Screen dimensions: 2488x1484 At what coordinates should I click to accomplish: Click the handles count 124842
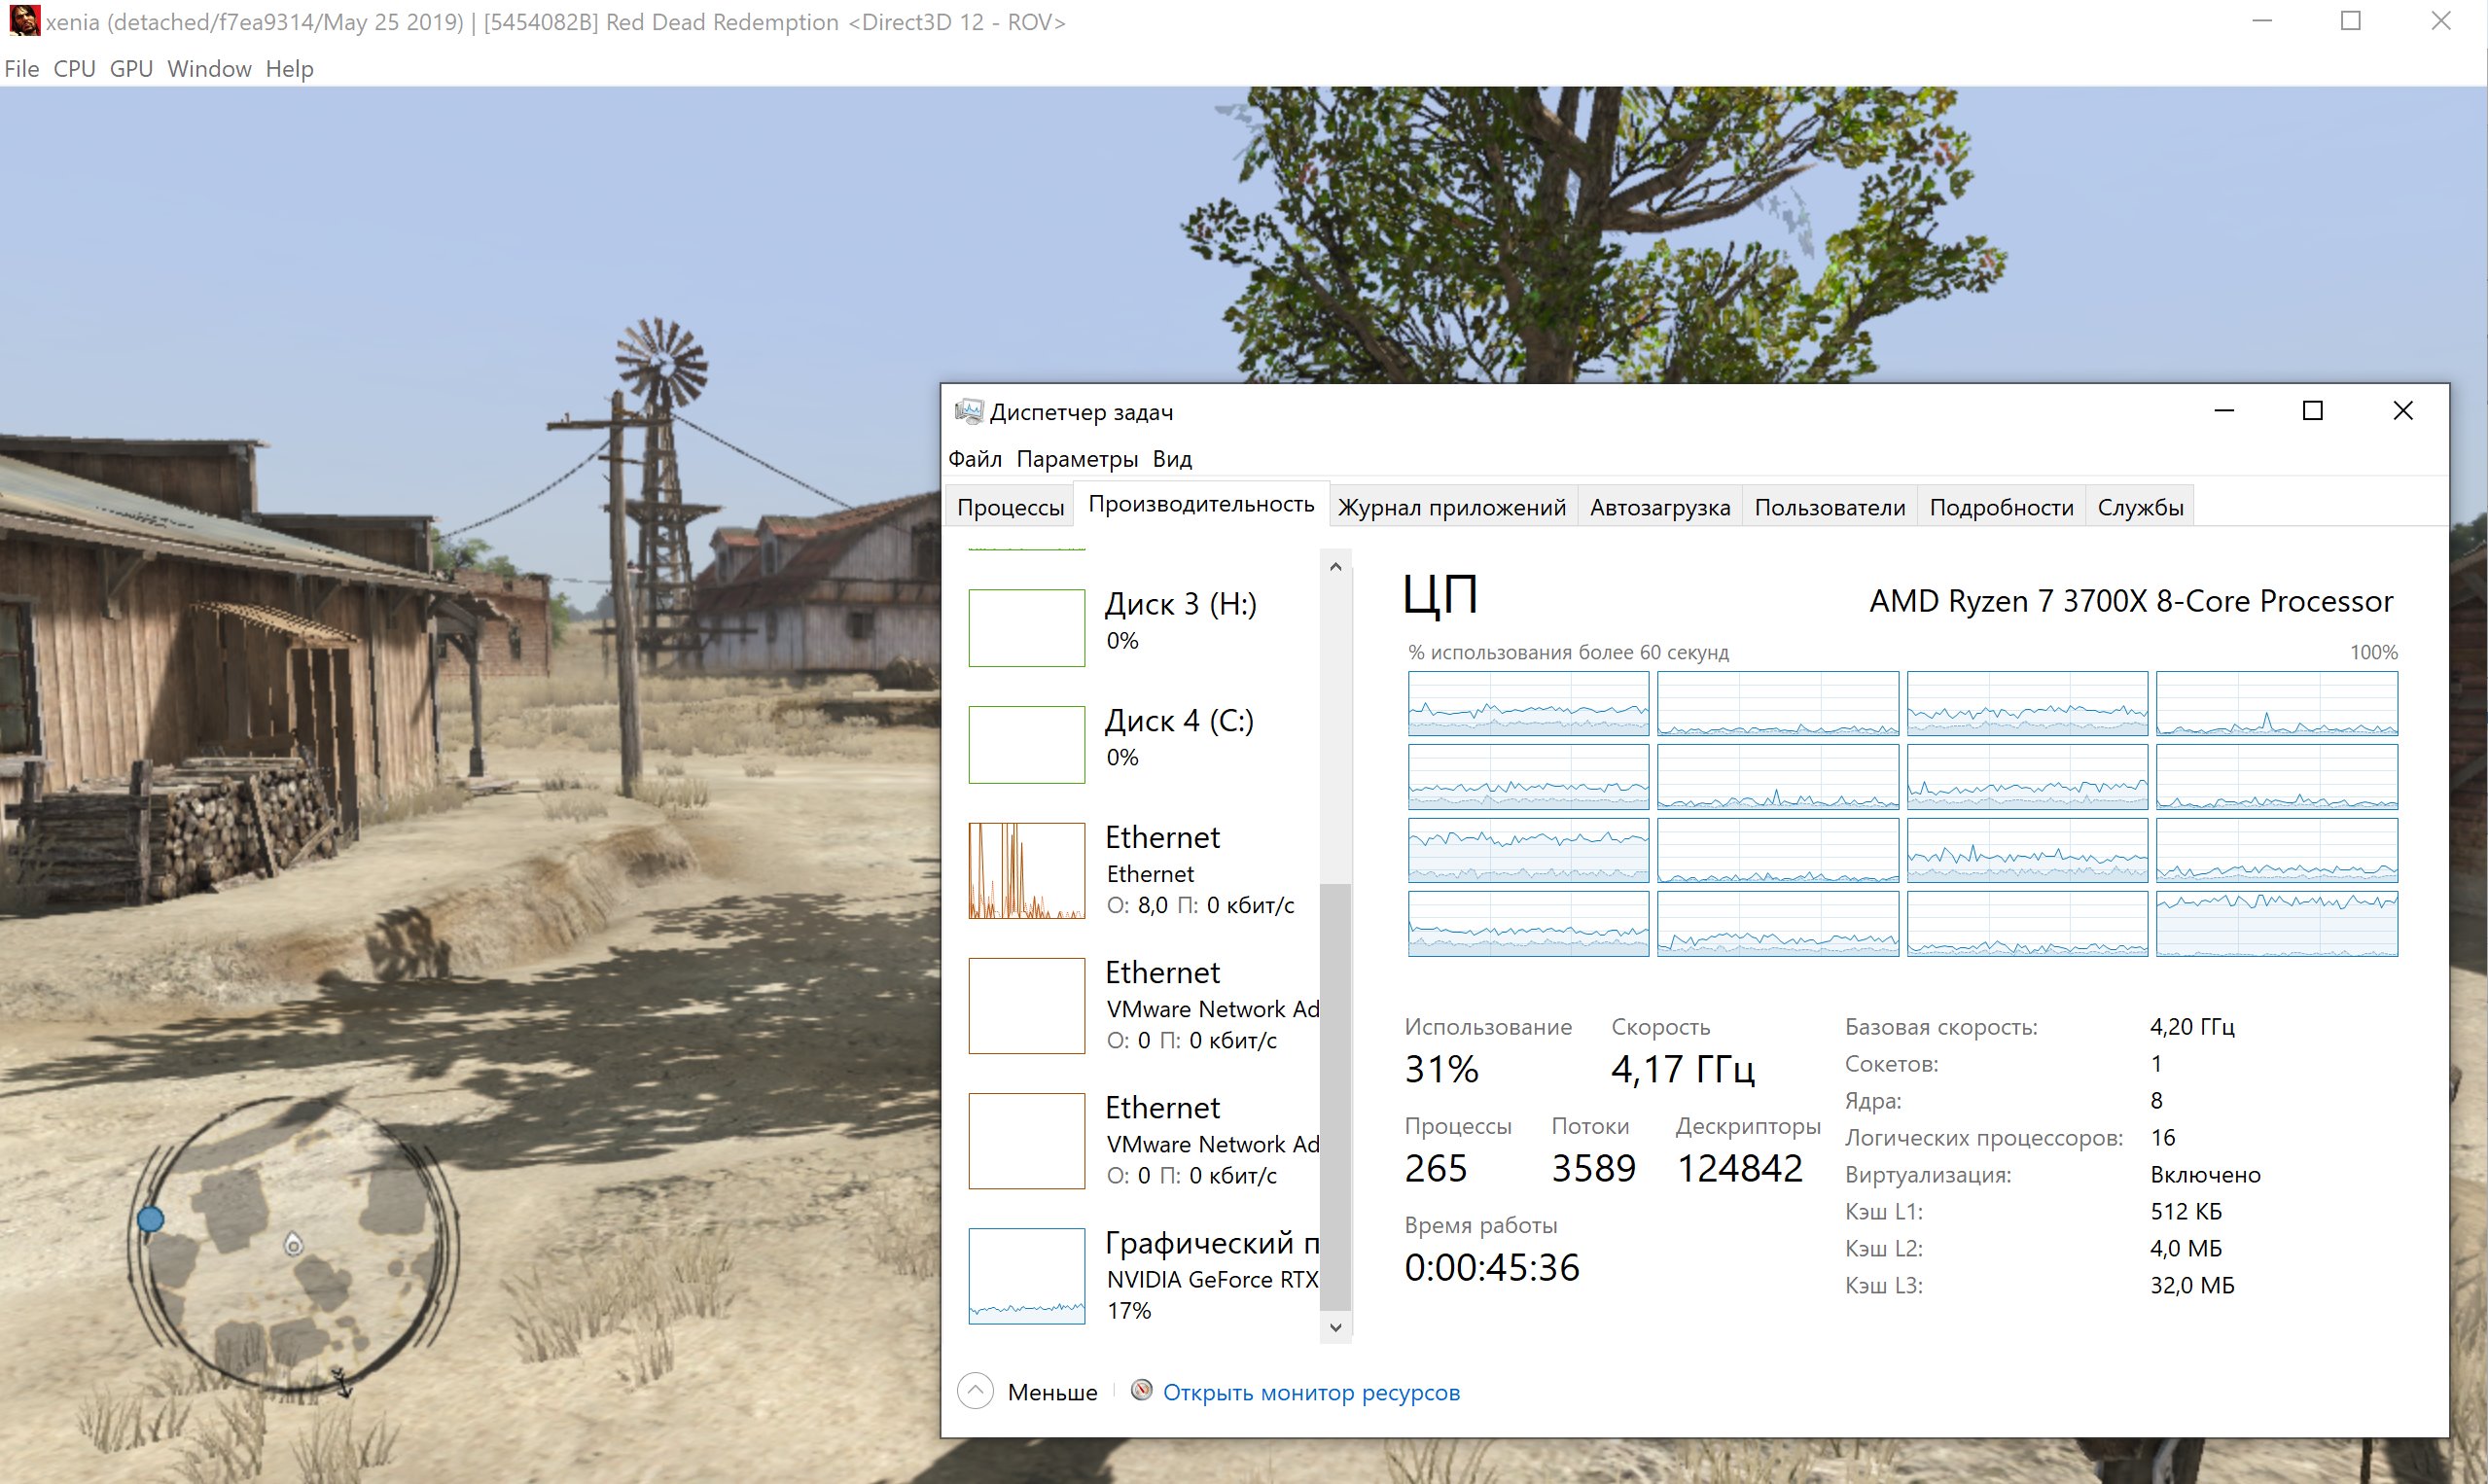tap(1739, 1168)
